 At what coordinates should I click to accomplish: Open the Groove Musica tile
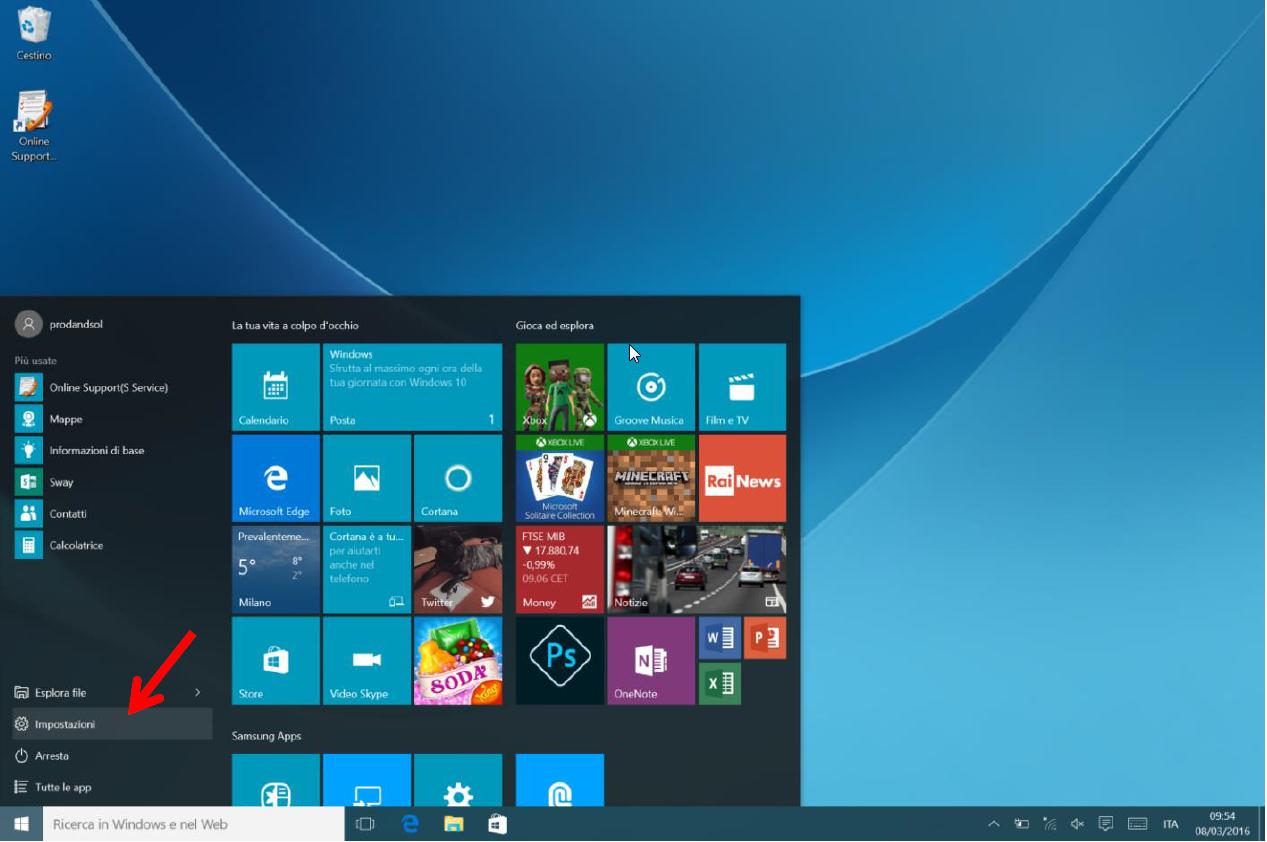point(651,387)
